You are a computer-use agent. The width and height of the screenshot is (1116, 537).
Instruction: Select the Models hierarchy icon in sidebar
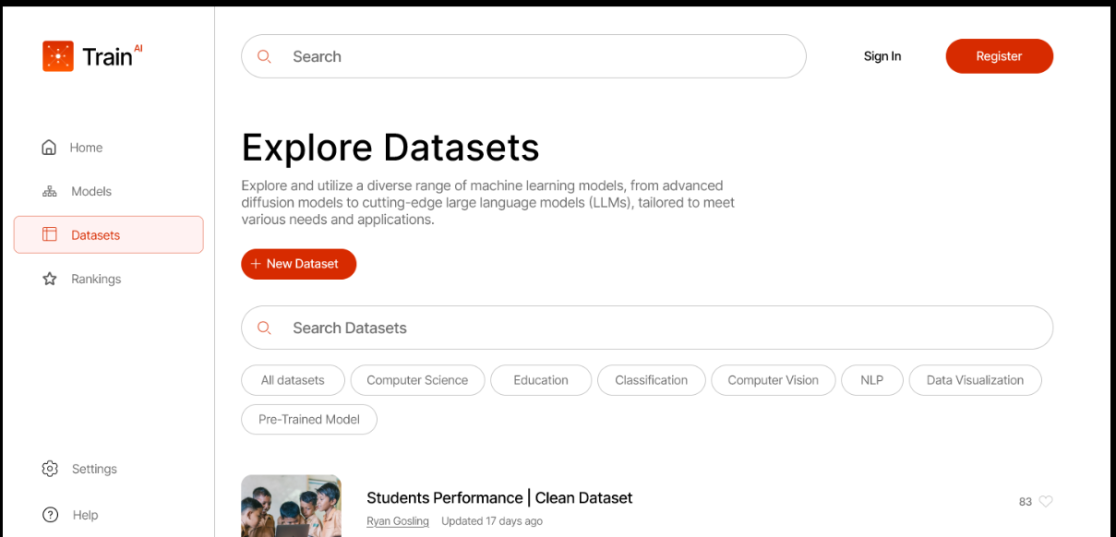(49, 192)
